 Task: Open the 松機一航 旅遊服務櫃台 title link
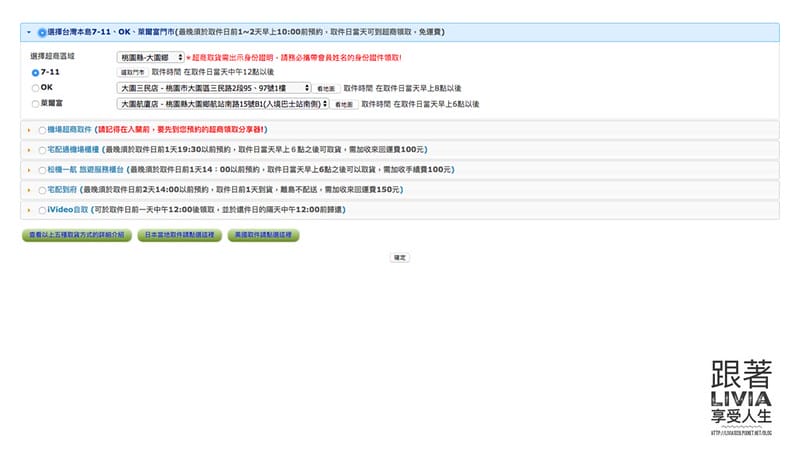(x=85, y=169)
